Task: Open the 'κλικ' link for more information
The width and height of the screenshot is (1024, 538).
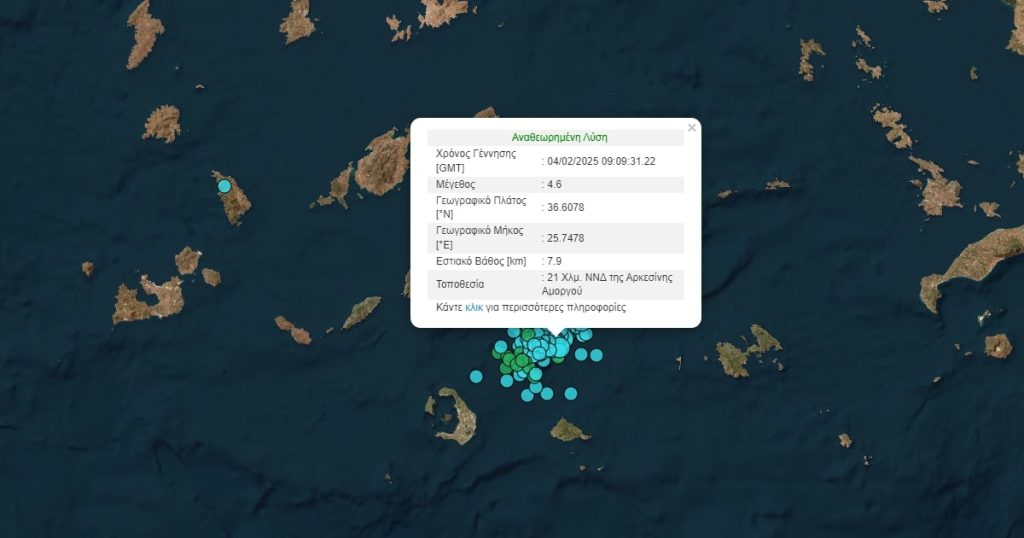Action: click(474, 308)
